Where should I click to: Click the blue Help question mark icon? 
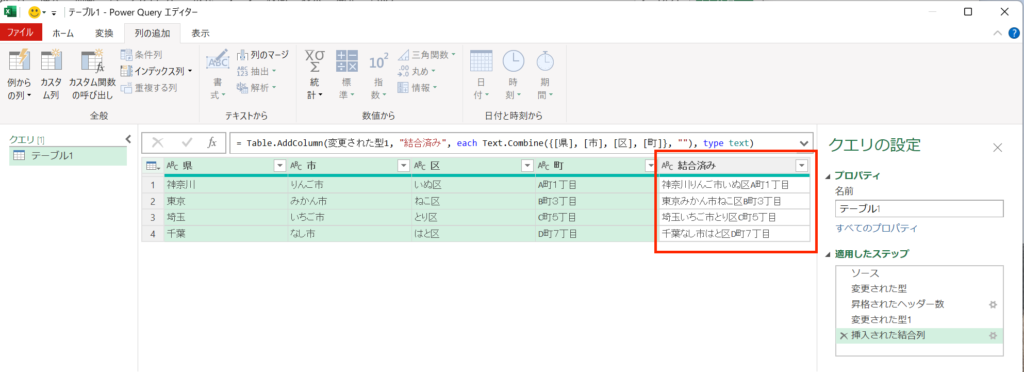tap(1014, 33)
